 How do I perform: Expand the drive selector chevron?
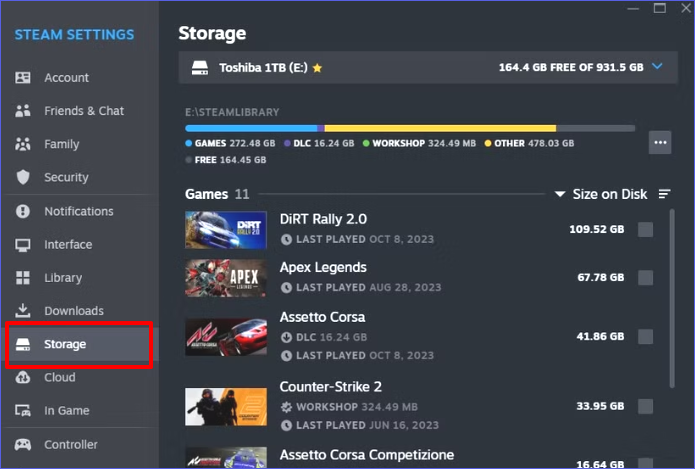click(x=657, y=66)
